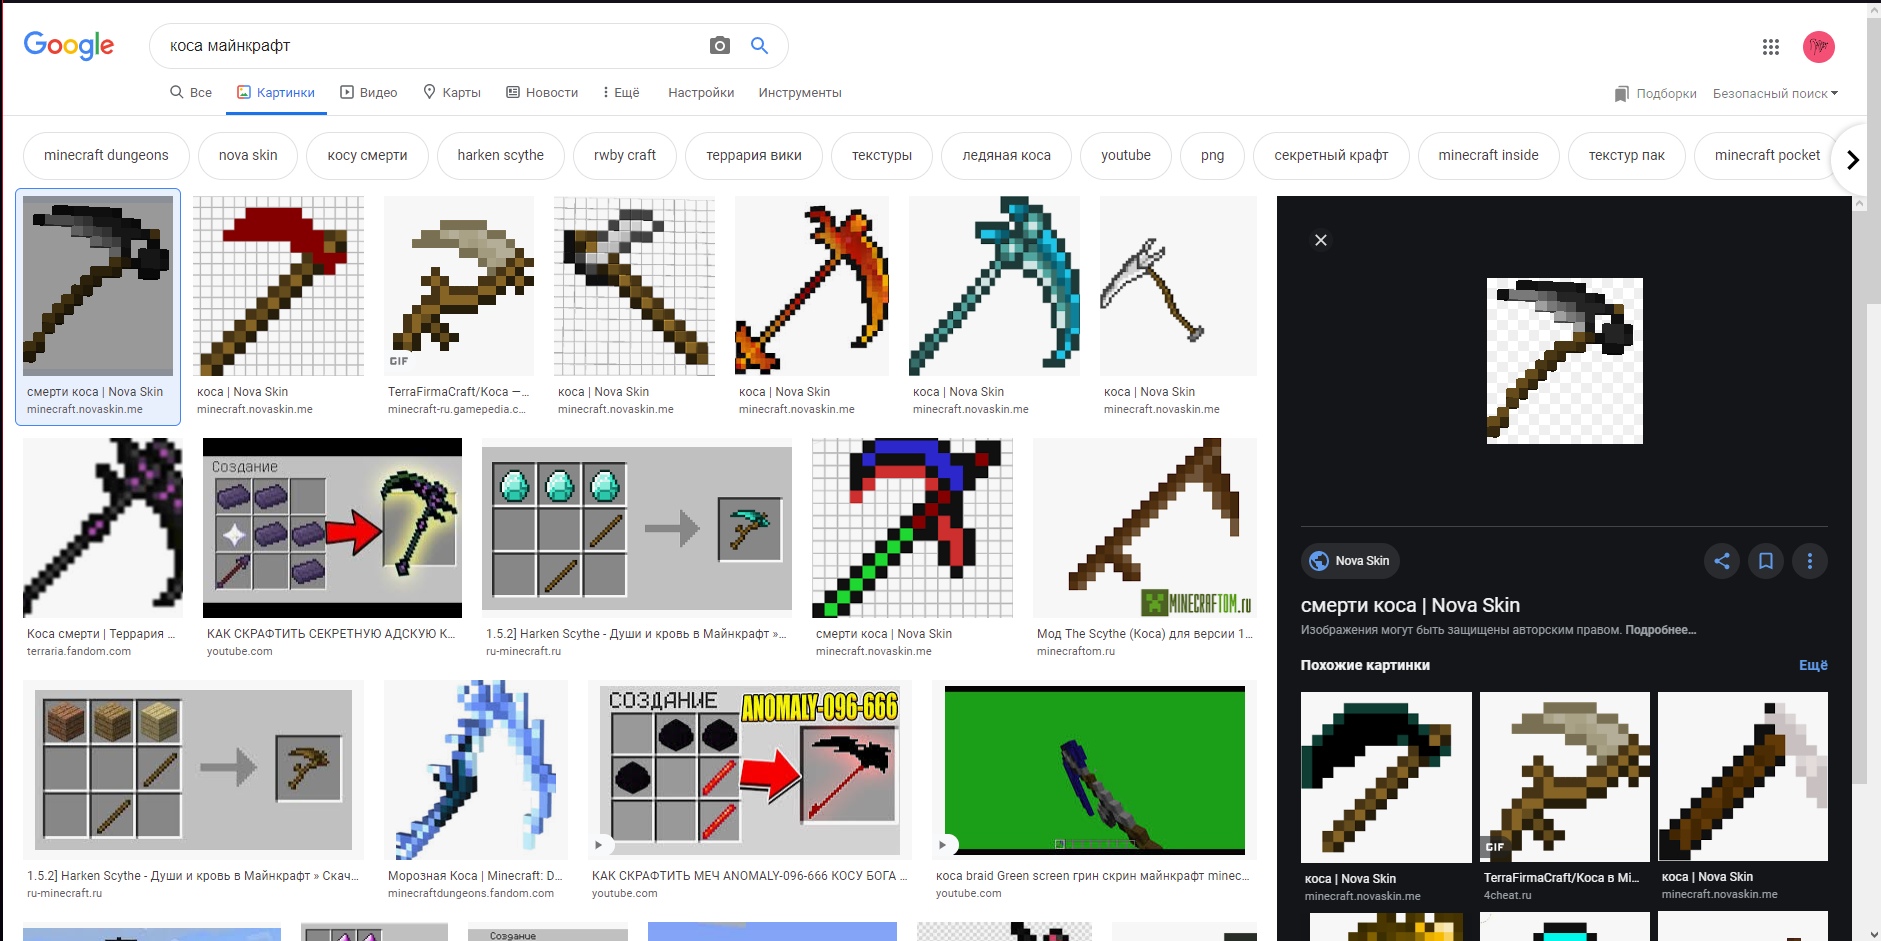Viewport: 1881px width, 941px height.
Task: Open Морозная Коса ice scythe thumbnail
Action: pyautogui.click(x=476, y=770)
